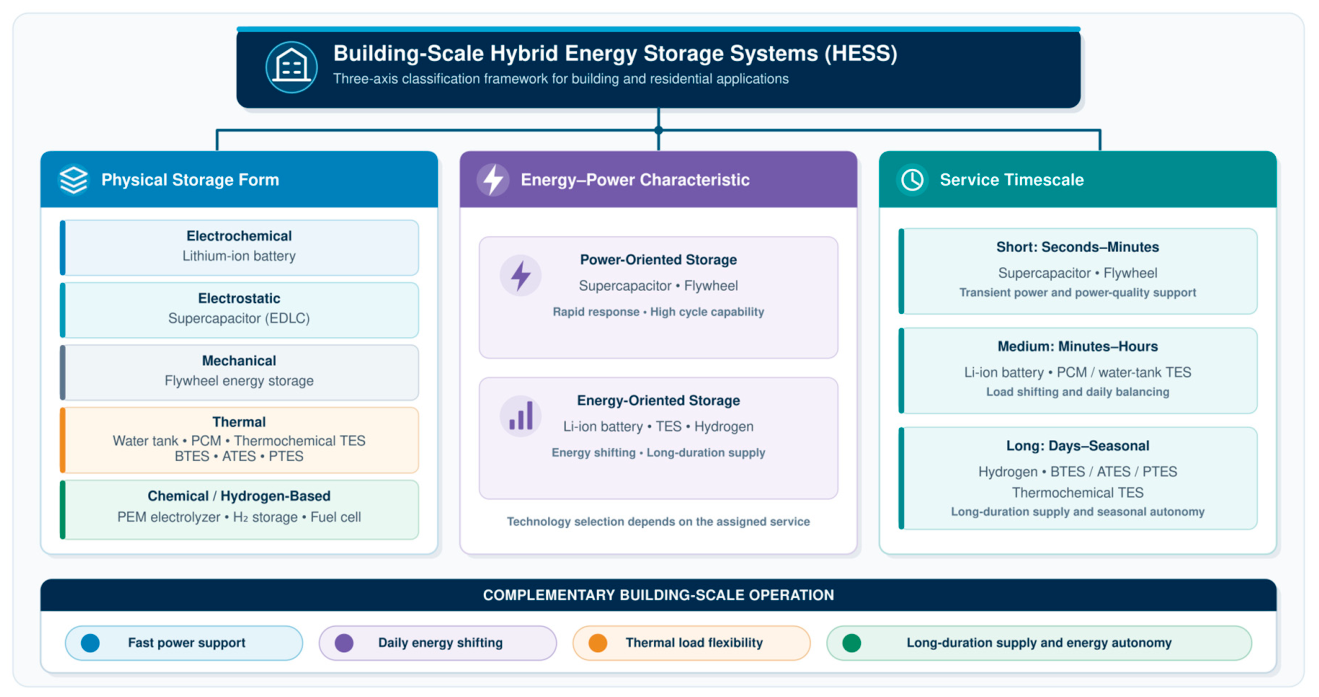Click the "COMPLEMENTARY BUILDING-SCALE OPERATION" banner title
Viewport: 1319px width, 697px height.
click(x=658, y=595)
